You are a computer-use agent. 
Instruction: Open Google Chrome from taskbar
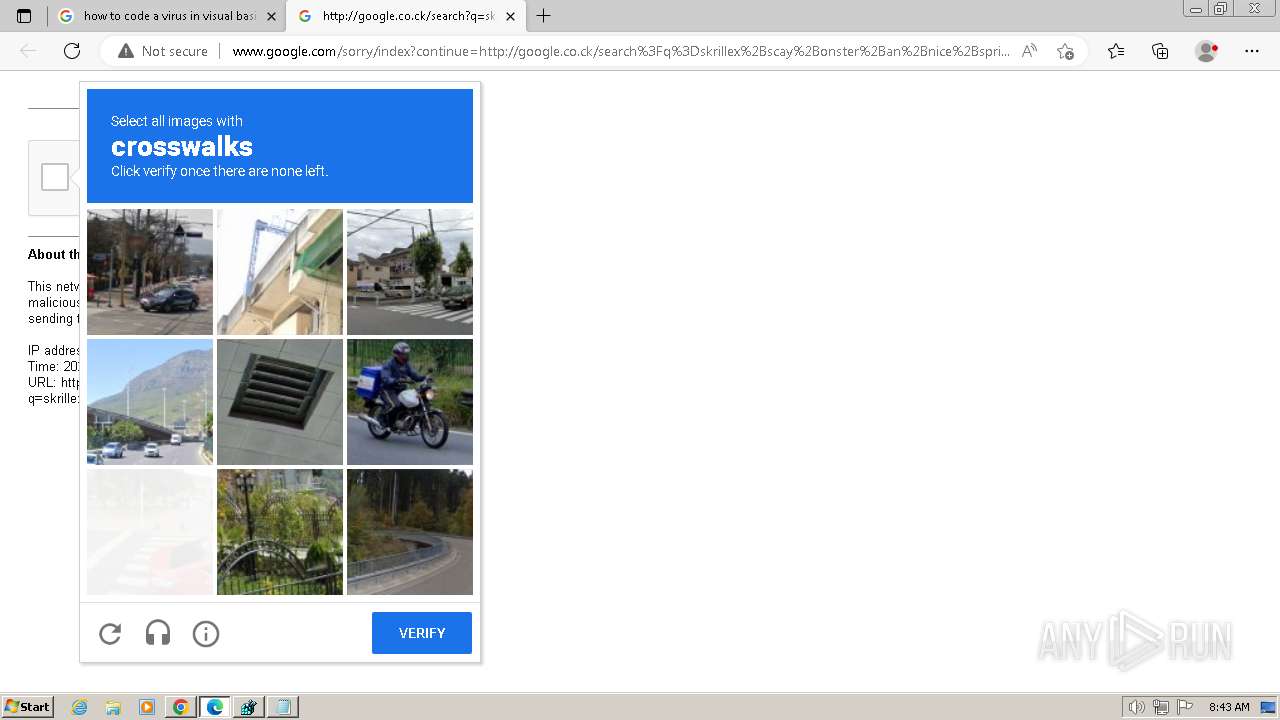click(181, 707)
